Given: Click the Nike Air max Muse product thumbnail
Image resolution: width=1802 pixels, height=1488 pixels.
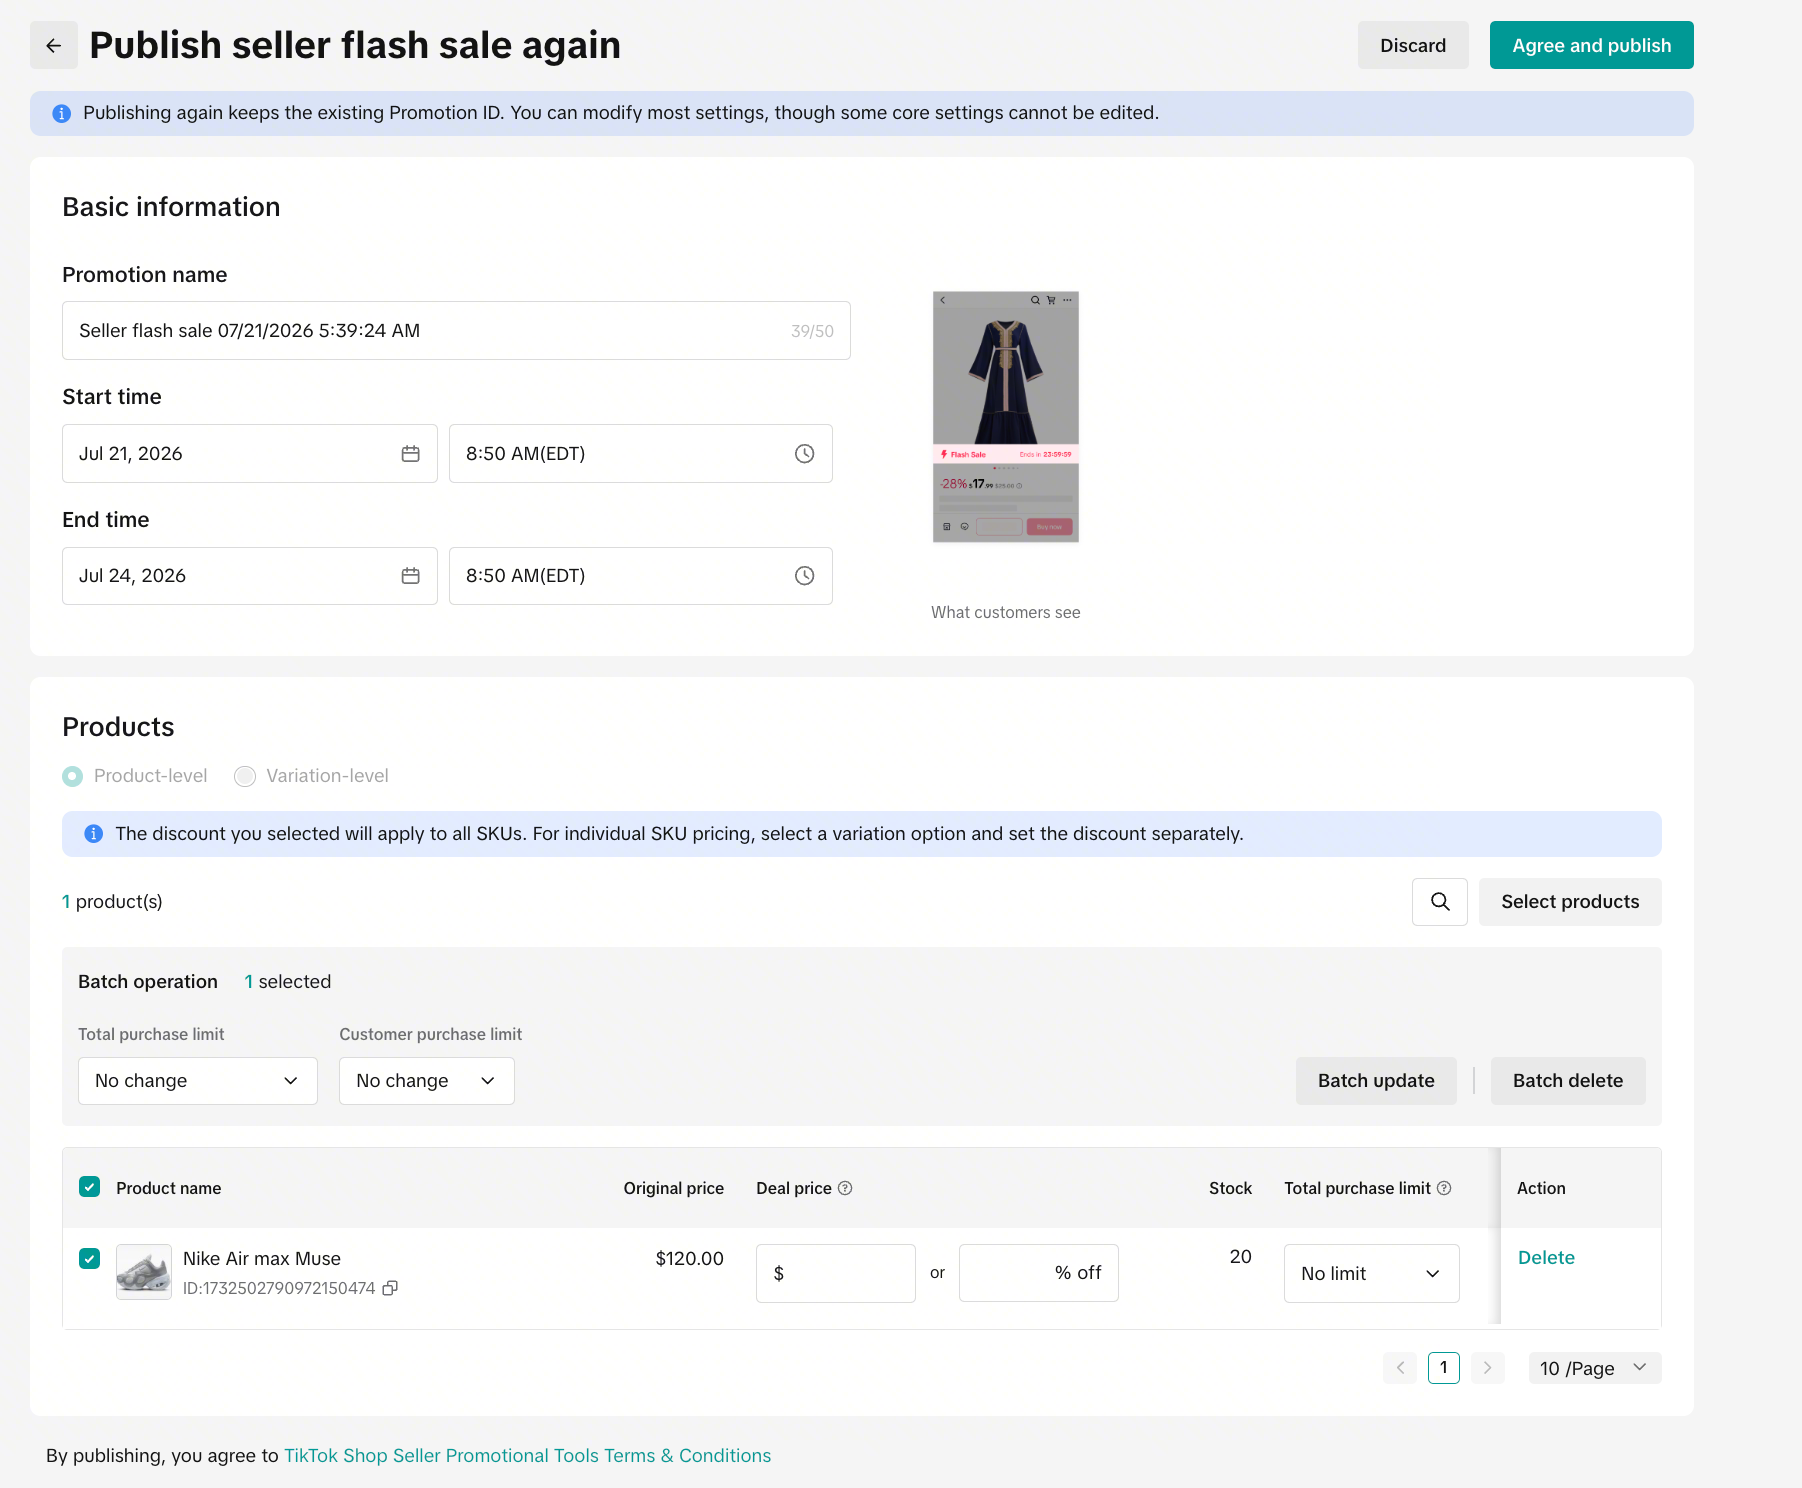Looking at the screenshot, I should (x=144, y=1272).
